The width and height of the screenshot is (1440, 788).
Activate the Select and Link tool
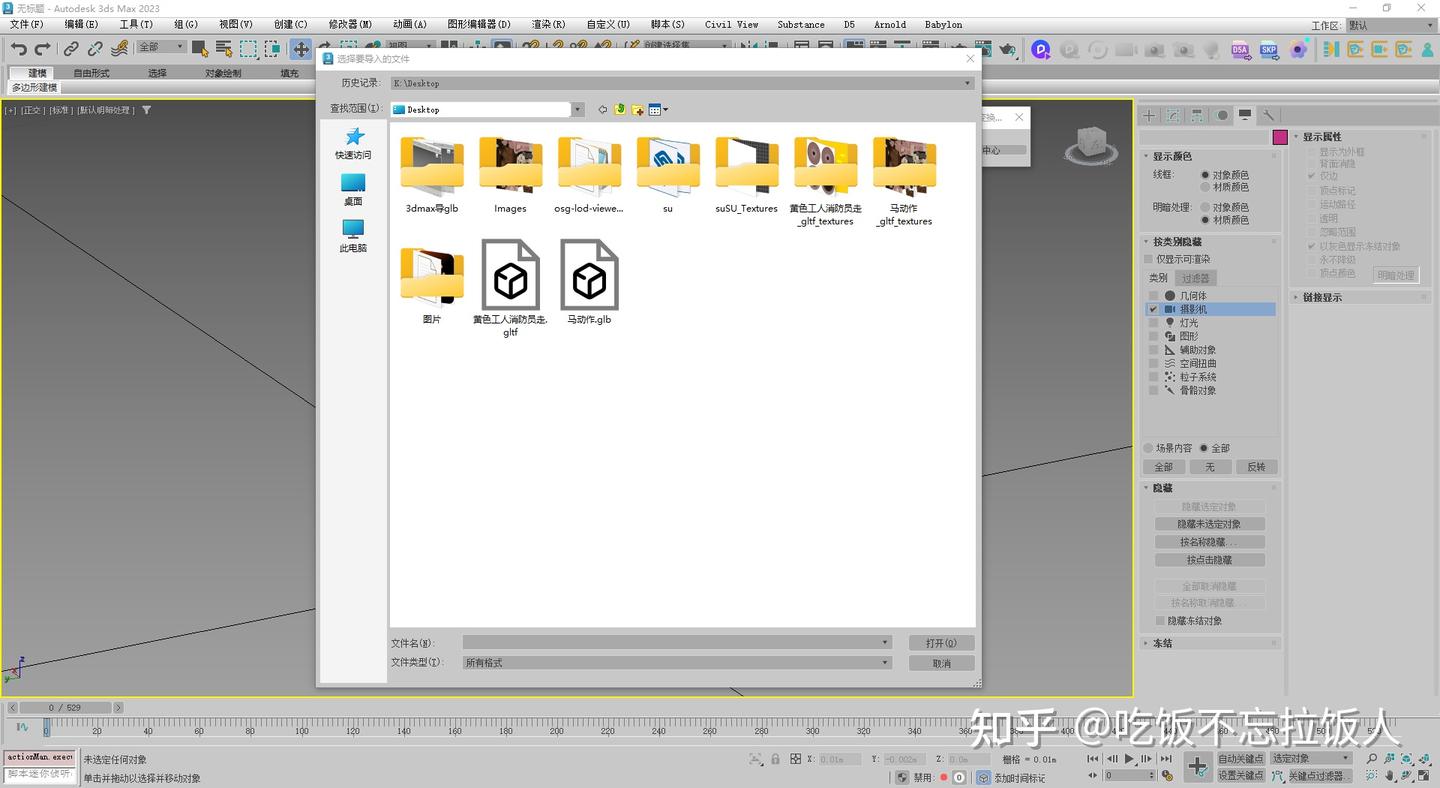(72, 48)
